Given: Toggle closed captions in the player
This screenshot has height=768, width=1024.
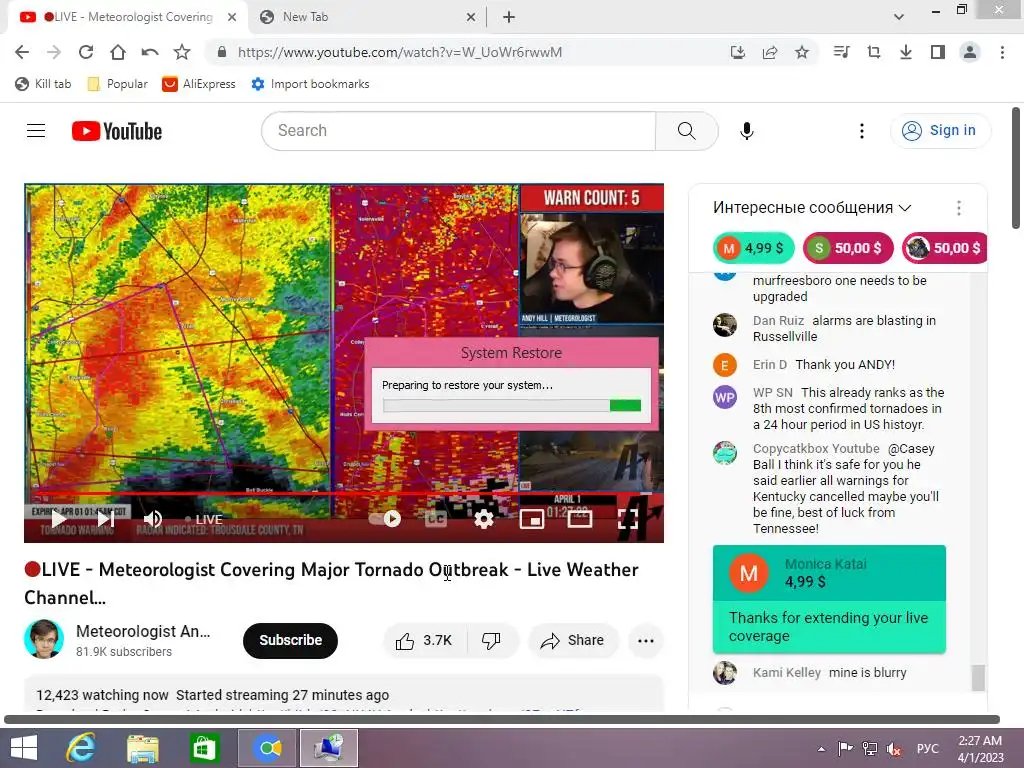Looking at the screenshot, I should click(x=436, y=519).
